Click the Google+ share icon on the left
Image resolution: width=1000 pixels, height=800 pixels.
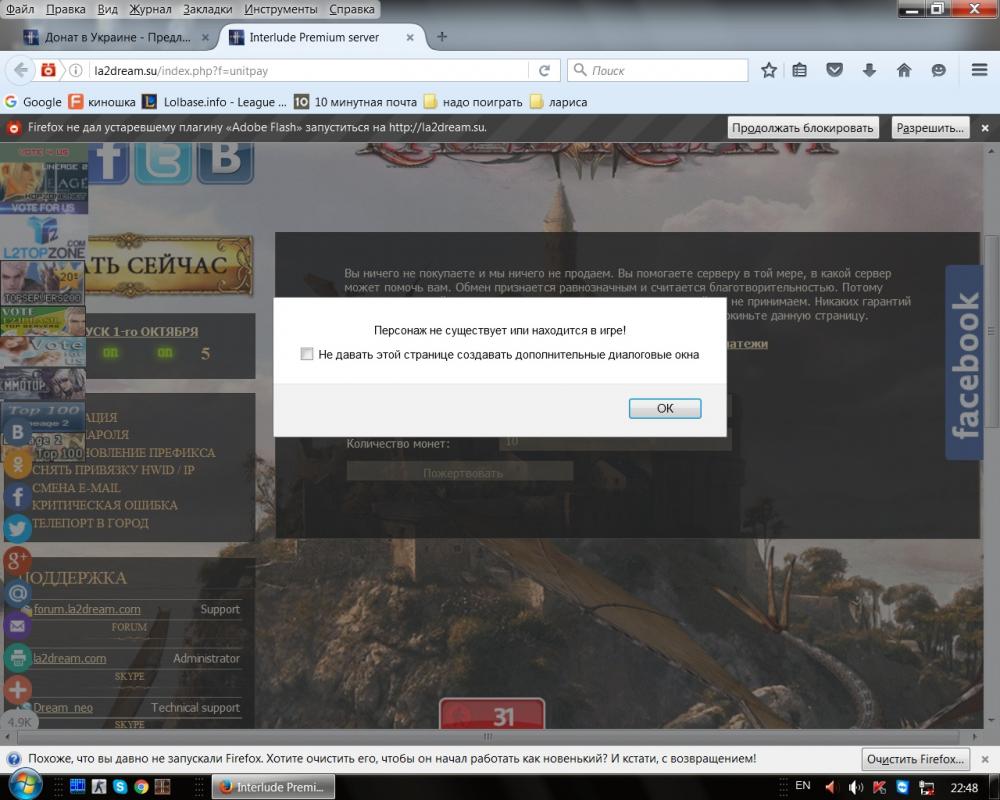coord(17,561)
